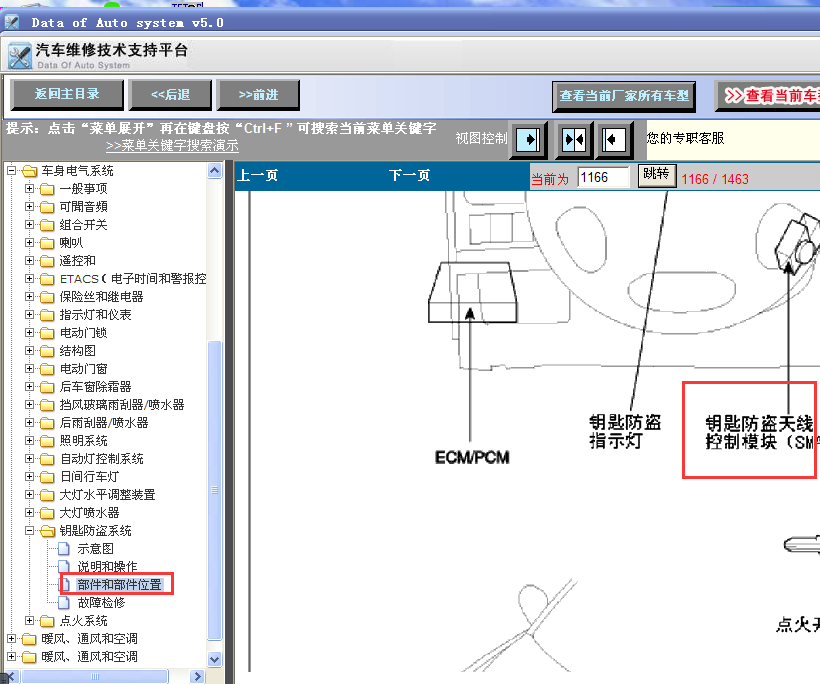Image resolution: width=820 pixels, height=684 pixels.
Task: Click the app logo beside 汽车维修技术支持平台
Action: click(x=20, y=56)
